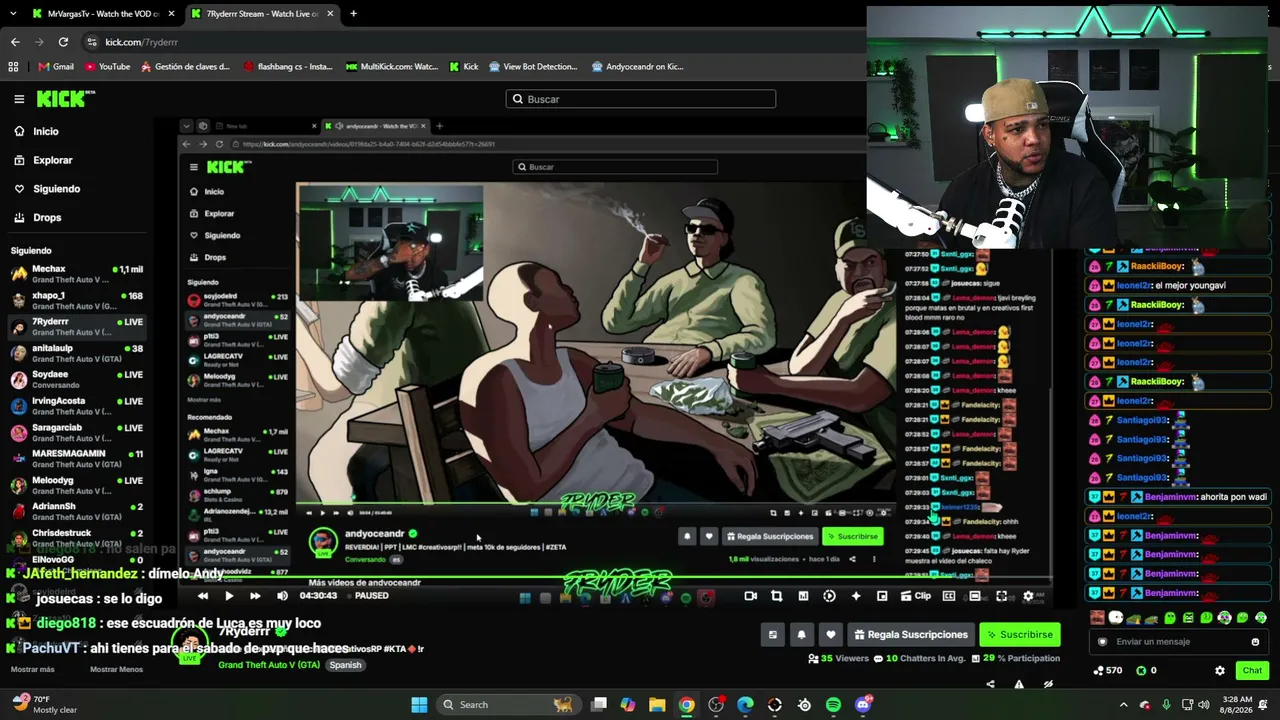Open the MARESMAGAMIN channel in sidebar

point(76,458)
